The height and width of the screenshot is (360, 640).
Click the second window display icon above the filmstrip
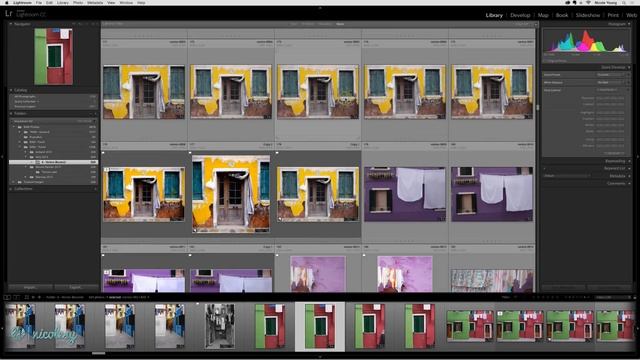[x=16, y=297]
